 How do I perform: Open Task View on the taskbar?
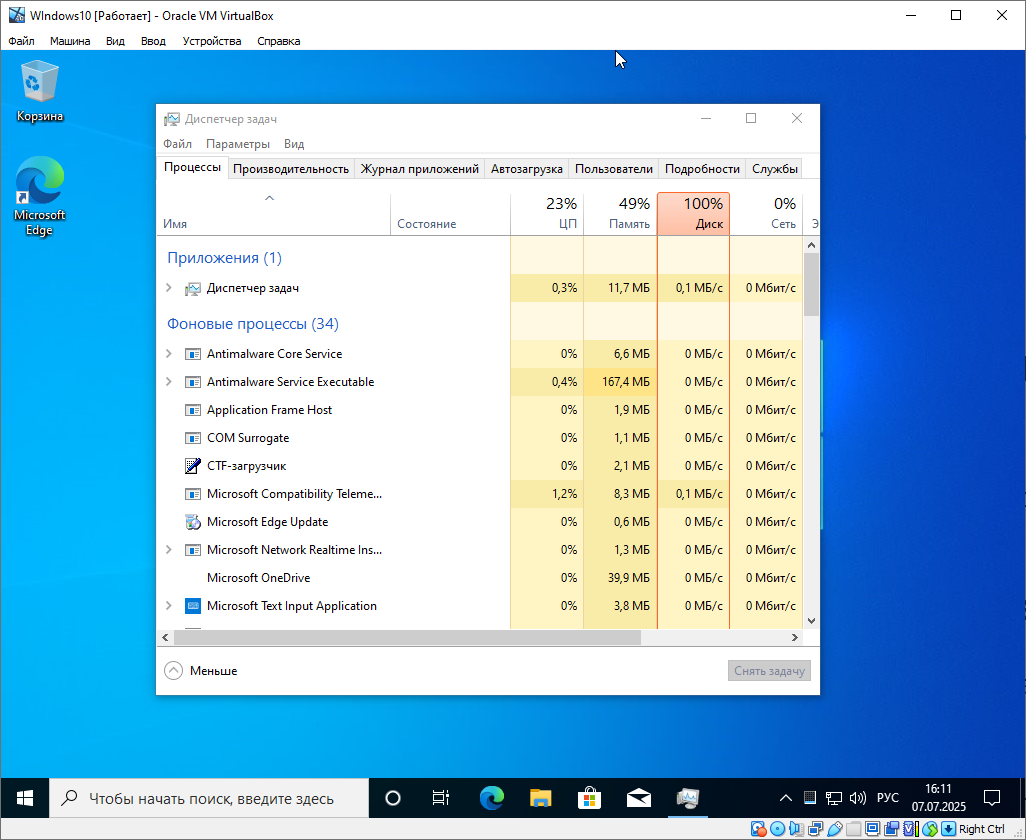point(441,798)
